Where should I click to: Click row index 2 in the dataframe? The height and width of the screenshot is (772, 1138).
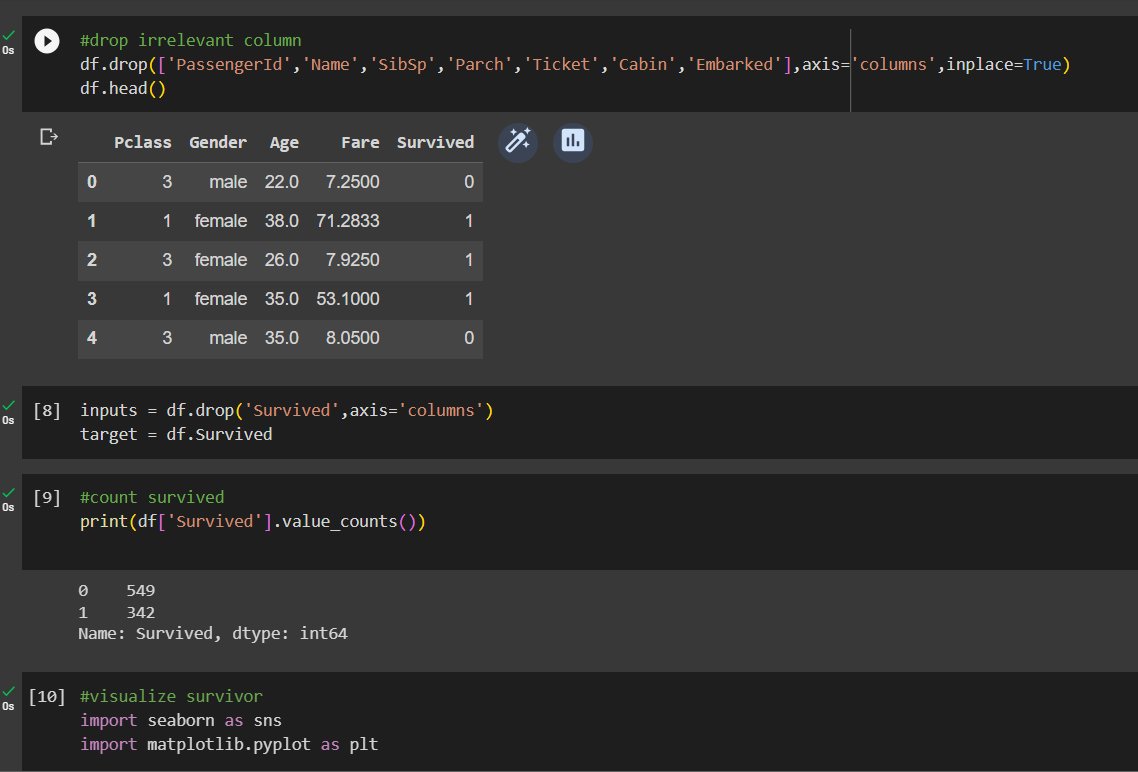point(91,260)
